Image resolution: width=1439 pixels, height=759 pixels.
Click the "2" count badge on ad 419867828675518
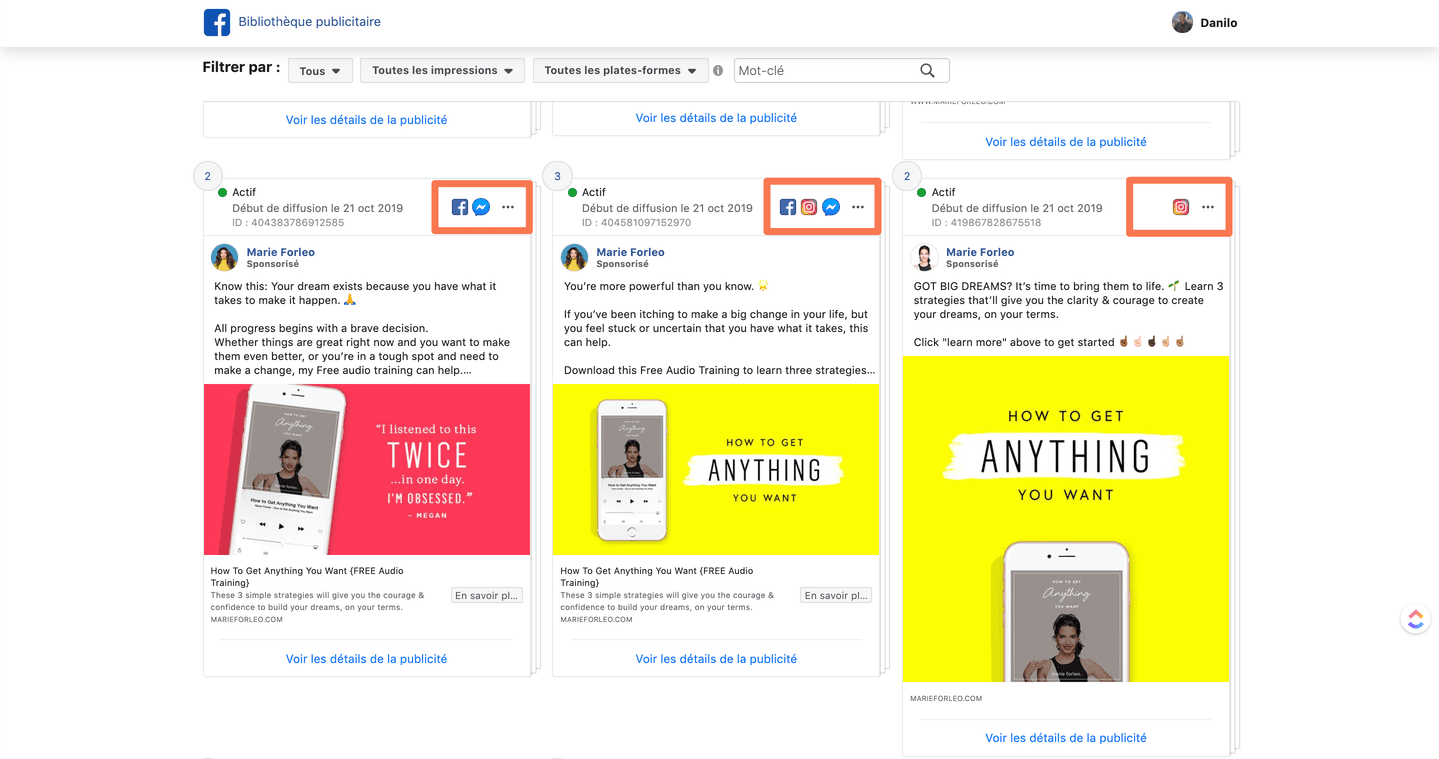907,177
